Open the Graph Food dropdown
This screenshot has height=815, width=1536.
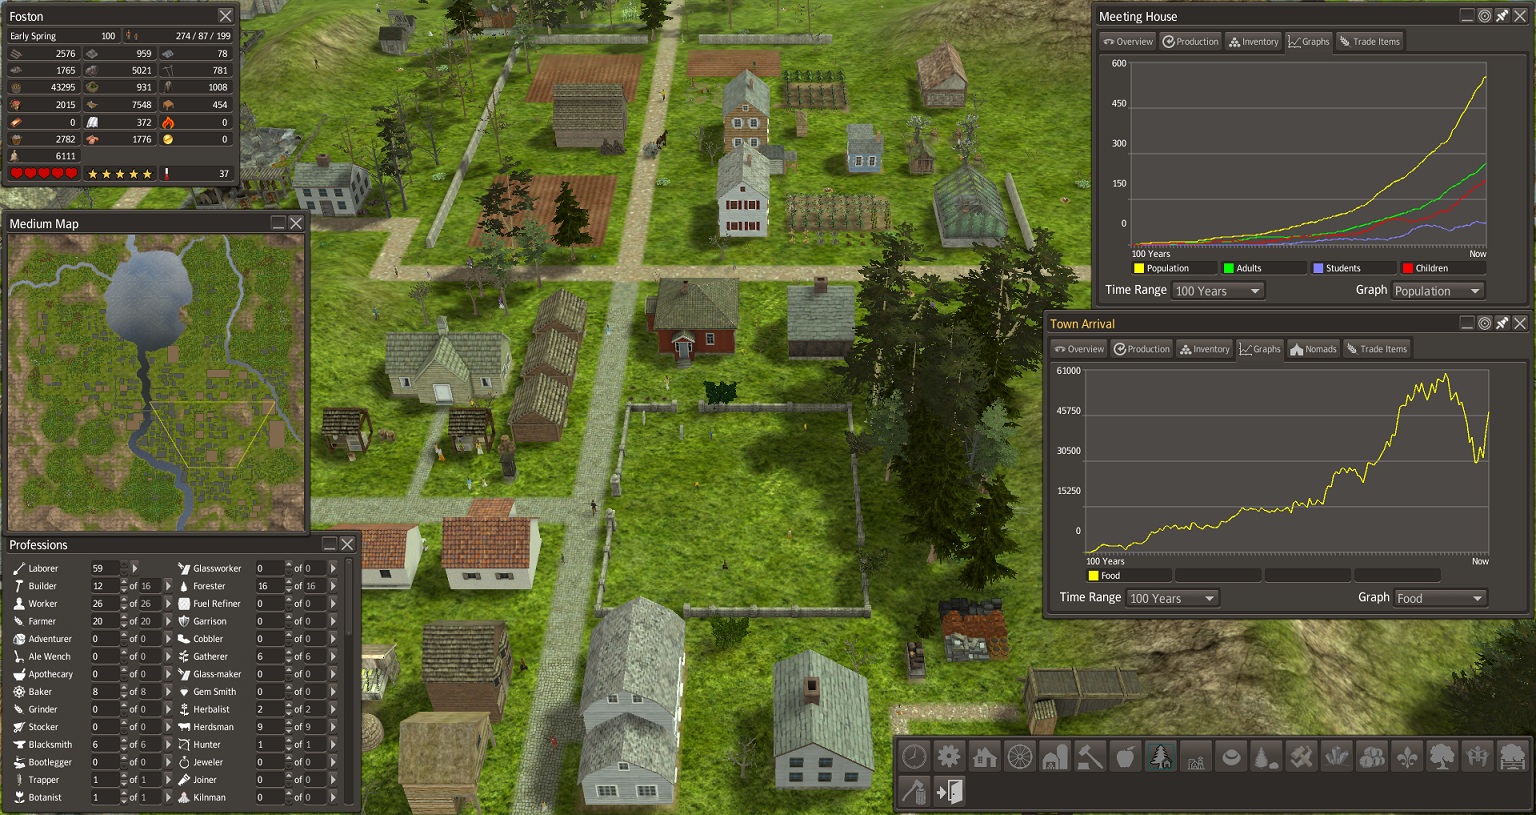pyautogui.click(x=1441, y=598)
